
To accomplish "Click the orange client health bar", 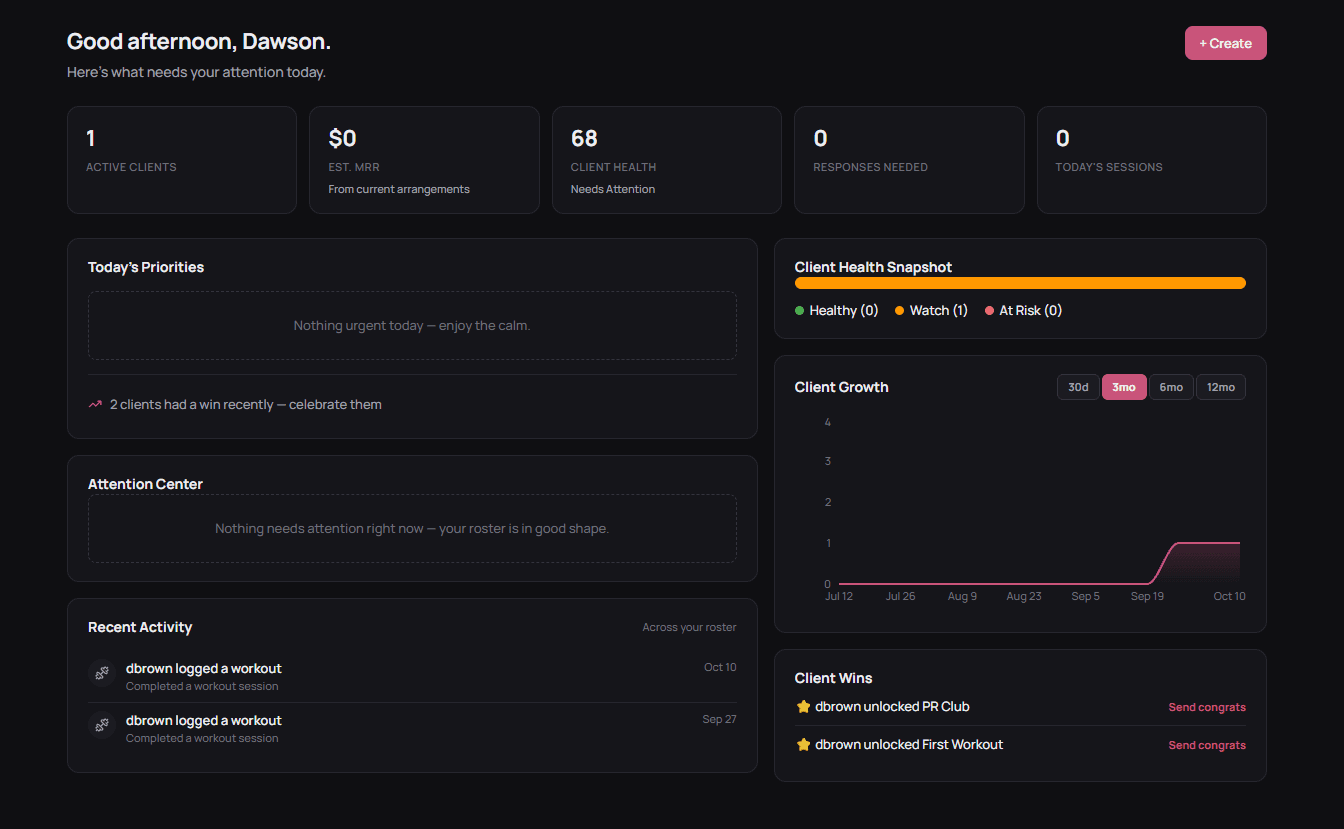I will pyautogui.click(x=1020, y=283).
